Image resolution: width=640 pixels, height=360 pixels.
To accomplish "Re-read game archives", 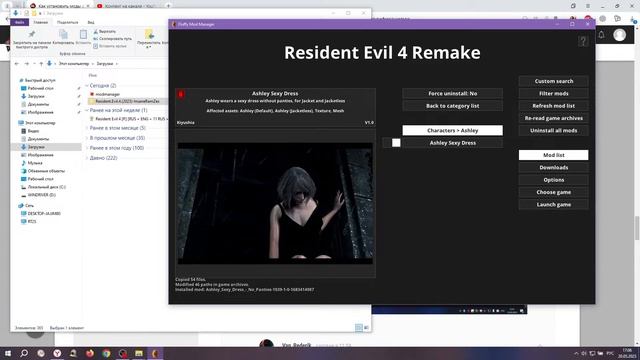I will pos(553,118).
